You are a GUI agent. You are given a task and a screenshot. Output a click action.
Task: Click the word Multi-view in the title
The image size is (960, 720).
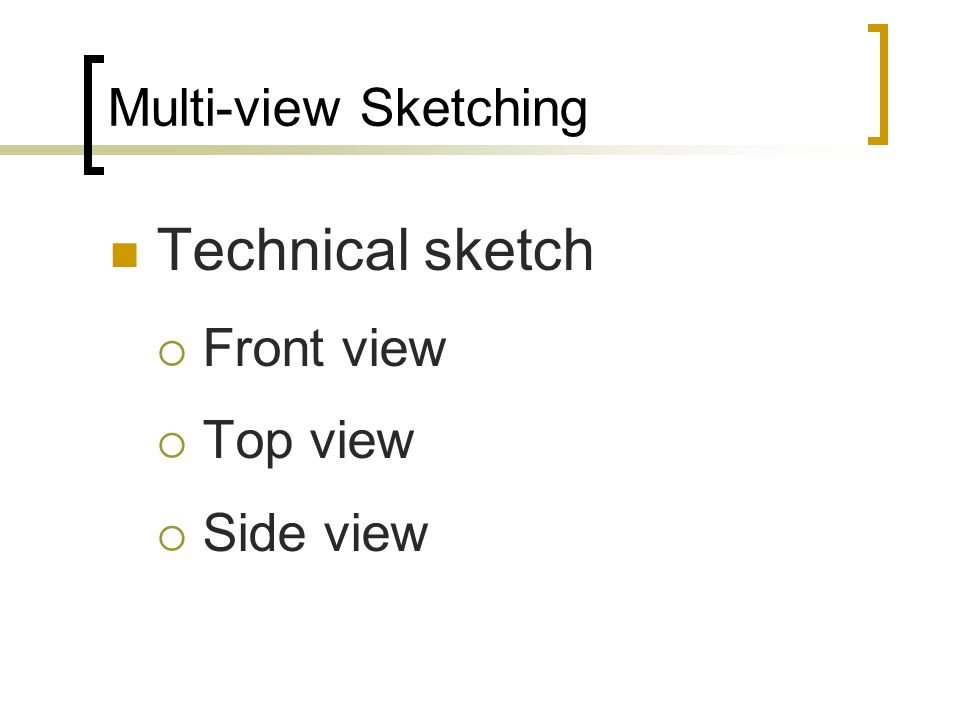point(223,108)
